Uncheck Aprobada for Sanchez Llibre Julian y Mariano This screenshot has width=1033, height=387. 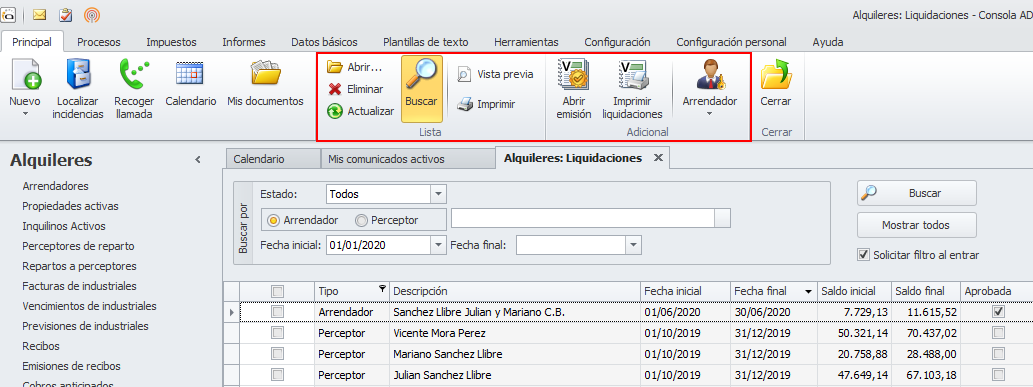(999, 311)
